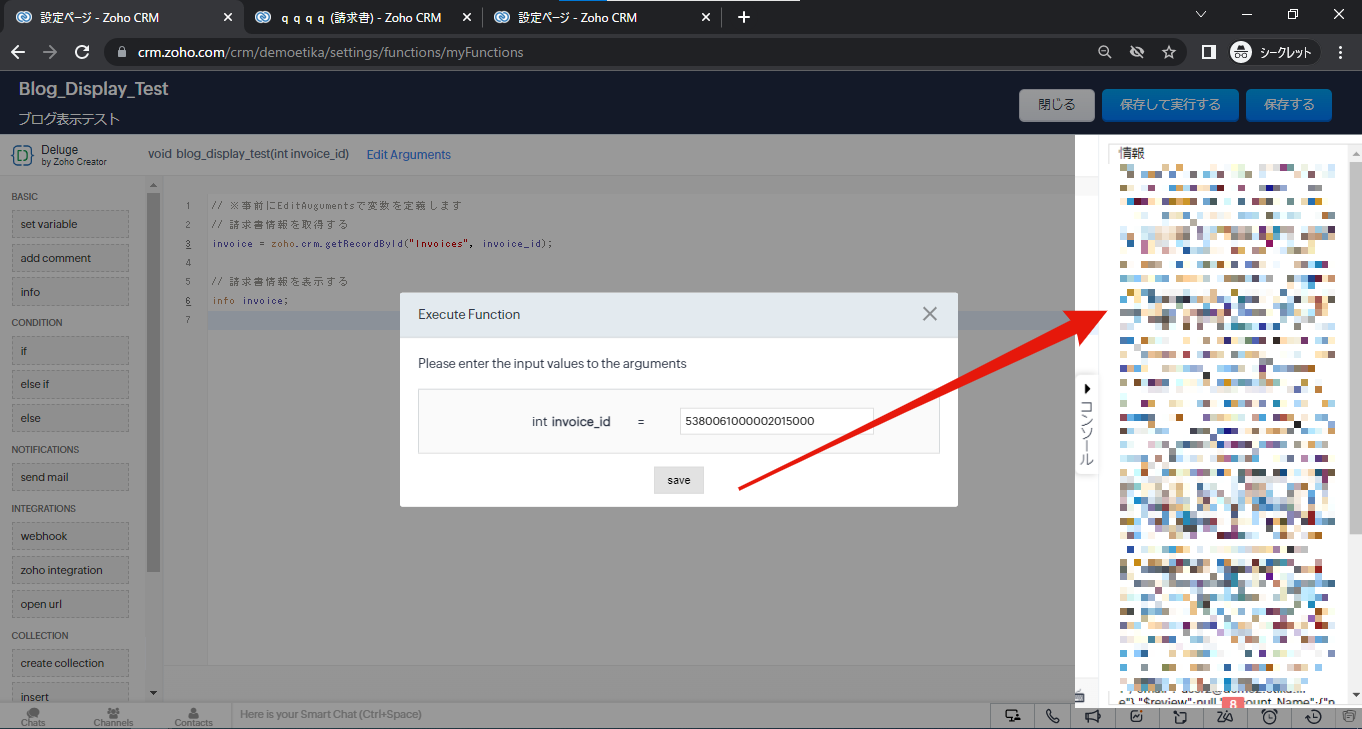Close the Execute Function dialog
The width and height of the screenshot is (1362, 729).
(930, 314)
